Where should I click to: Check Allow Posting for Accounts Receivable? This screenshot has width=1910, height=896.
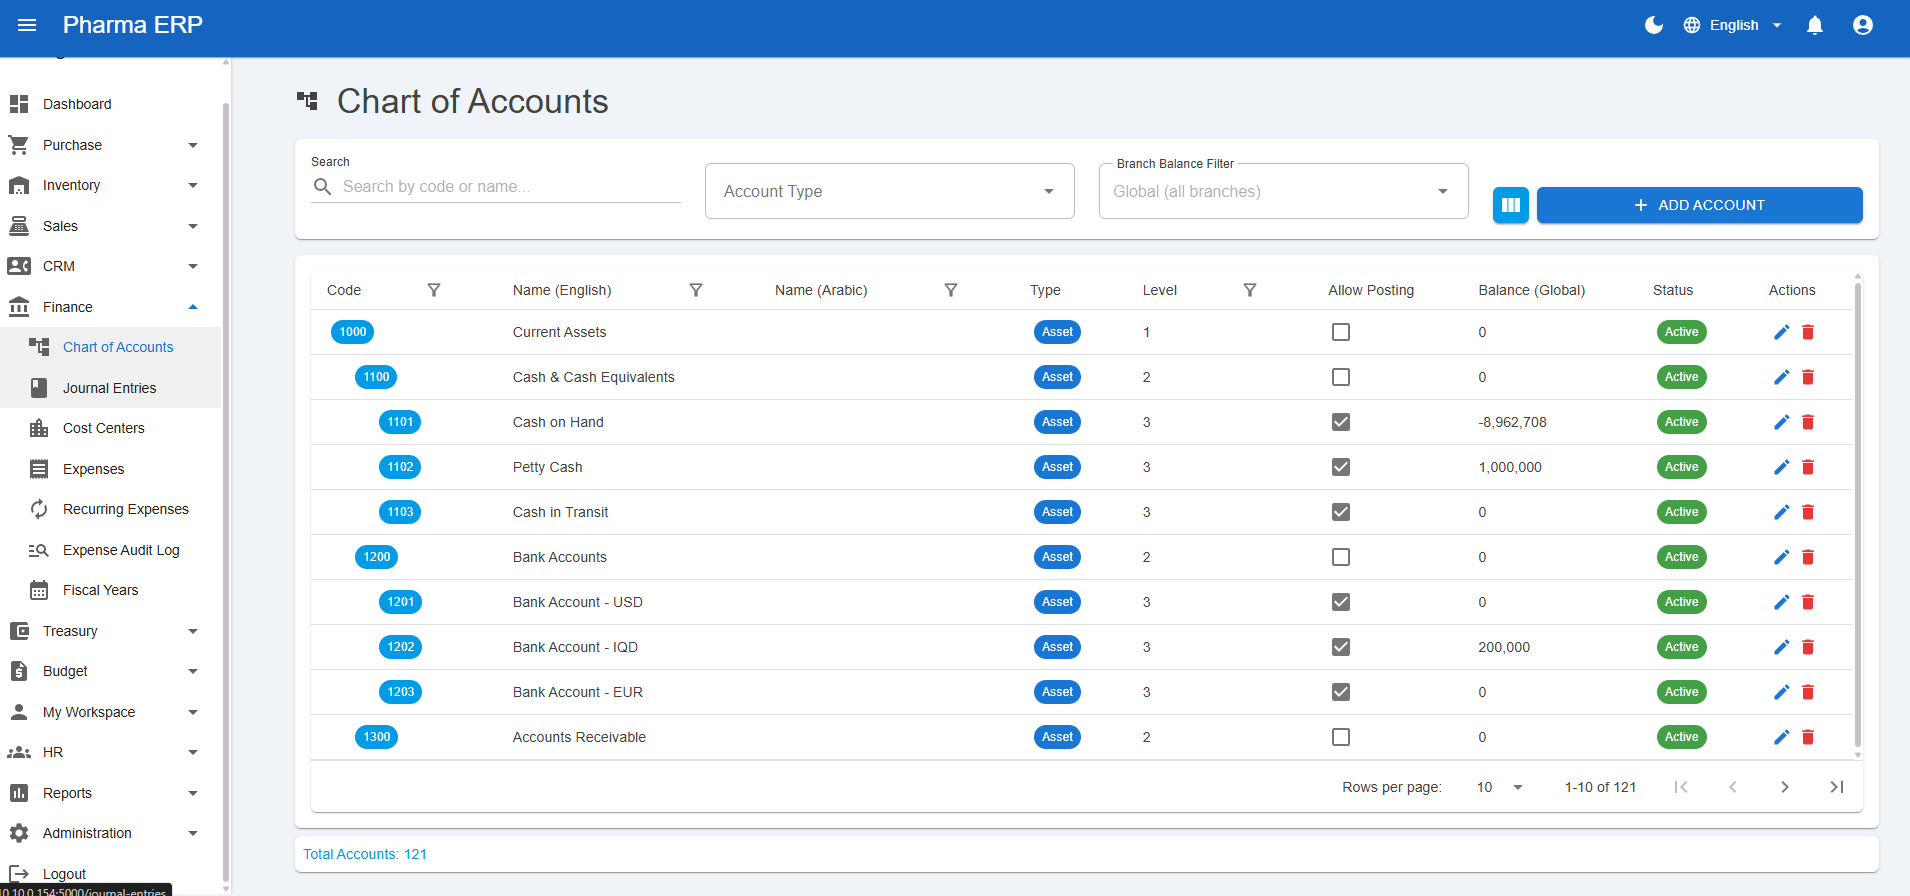click(x=1341, y=737)
